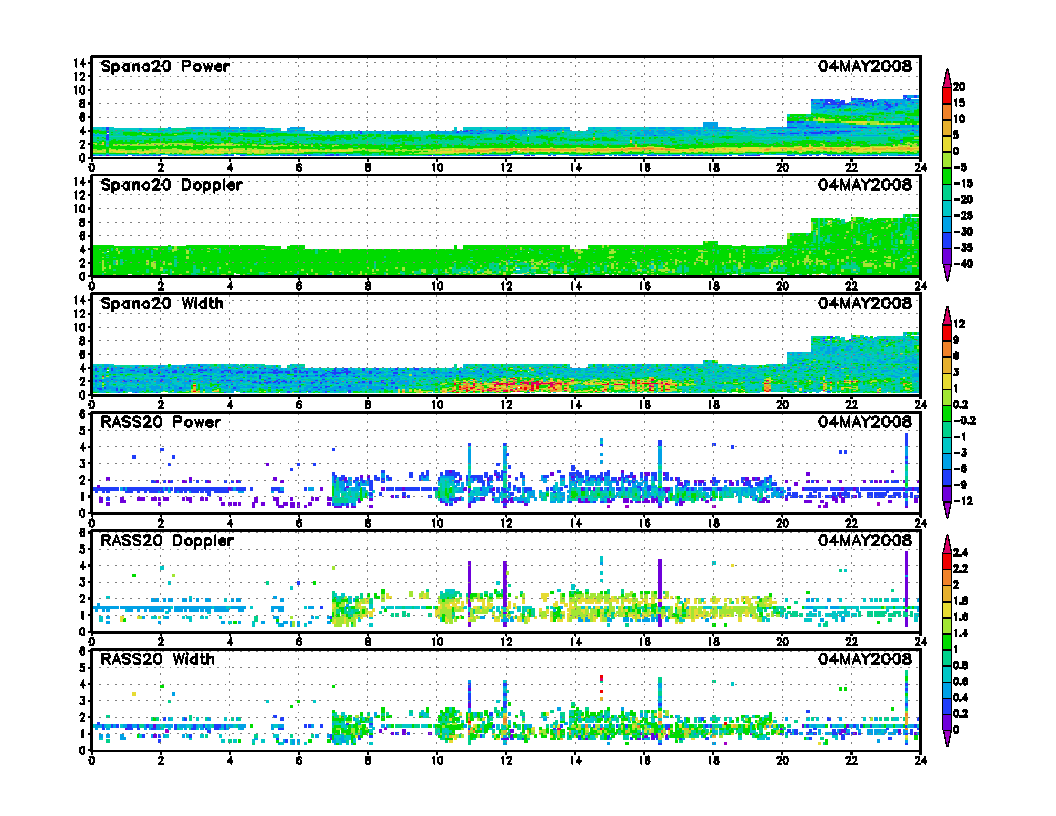Click the "-35" label on the top colorbar

[964, 248]
